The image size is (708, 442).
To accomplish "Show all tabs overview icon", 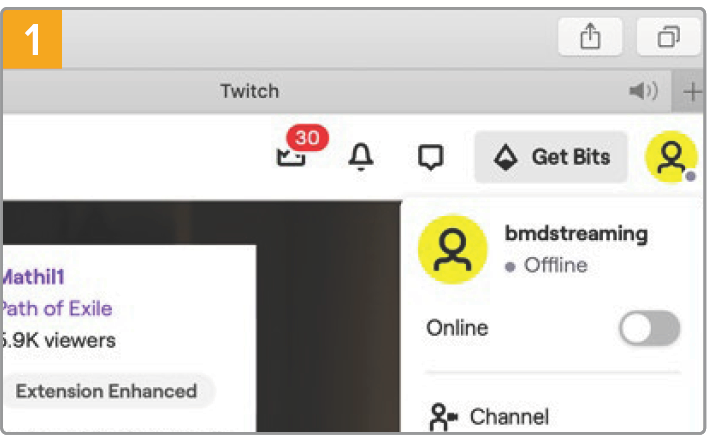I will point(668,37).
